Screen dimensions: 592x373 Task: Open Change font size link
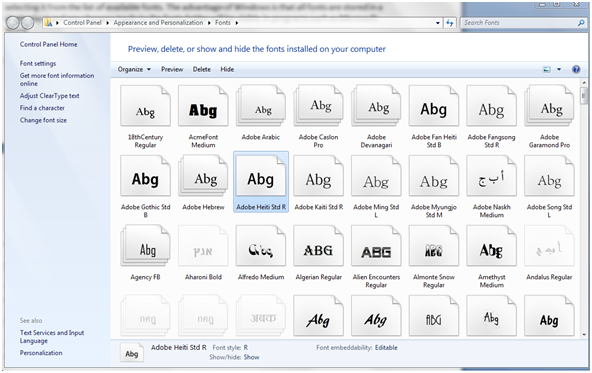43,120
